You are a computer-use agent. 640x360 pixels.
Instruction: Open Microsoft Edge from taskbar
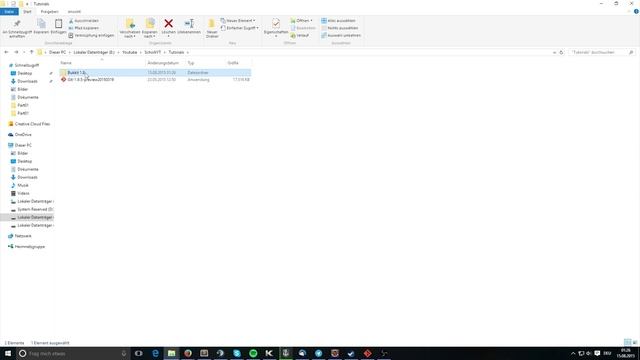point(156,353)
